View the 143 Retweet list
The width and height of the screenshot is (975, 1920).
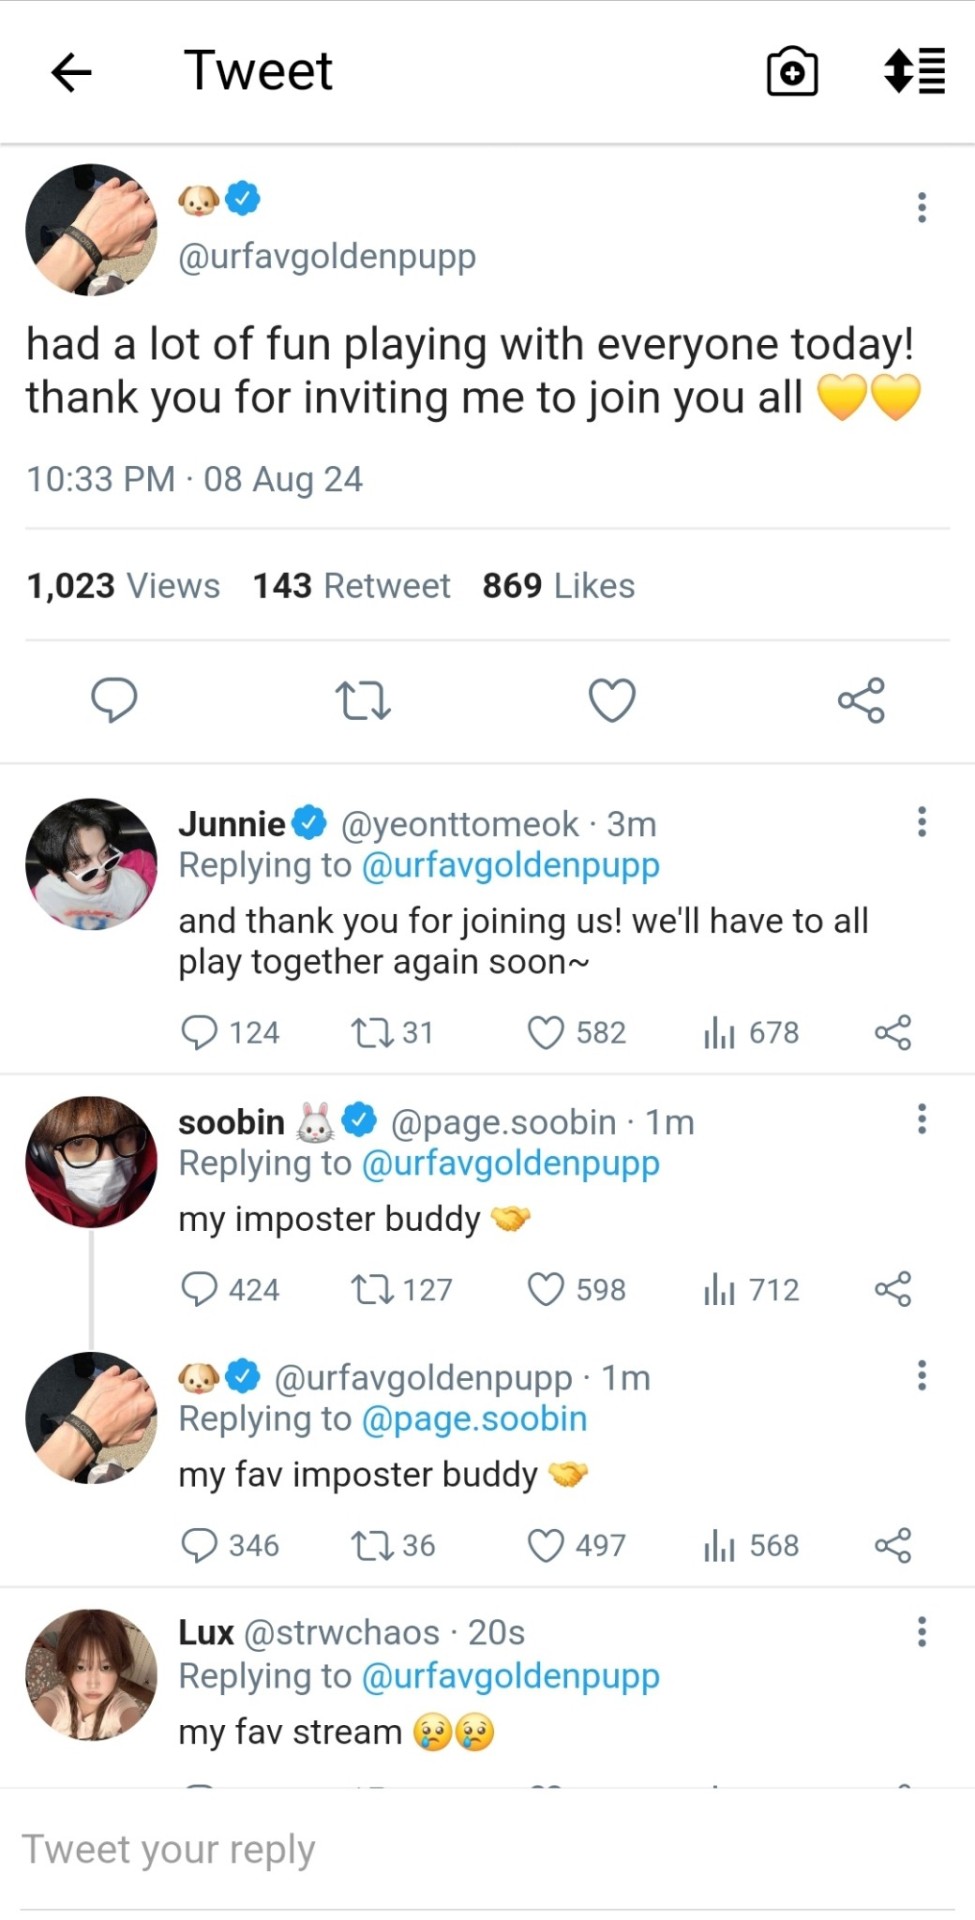coord(351,586)
